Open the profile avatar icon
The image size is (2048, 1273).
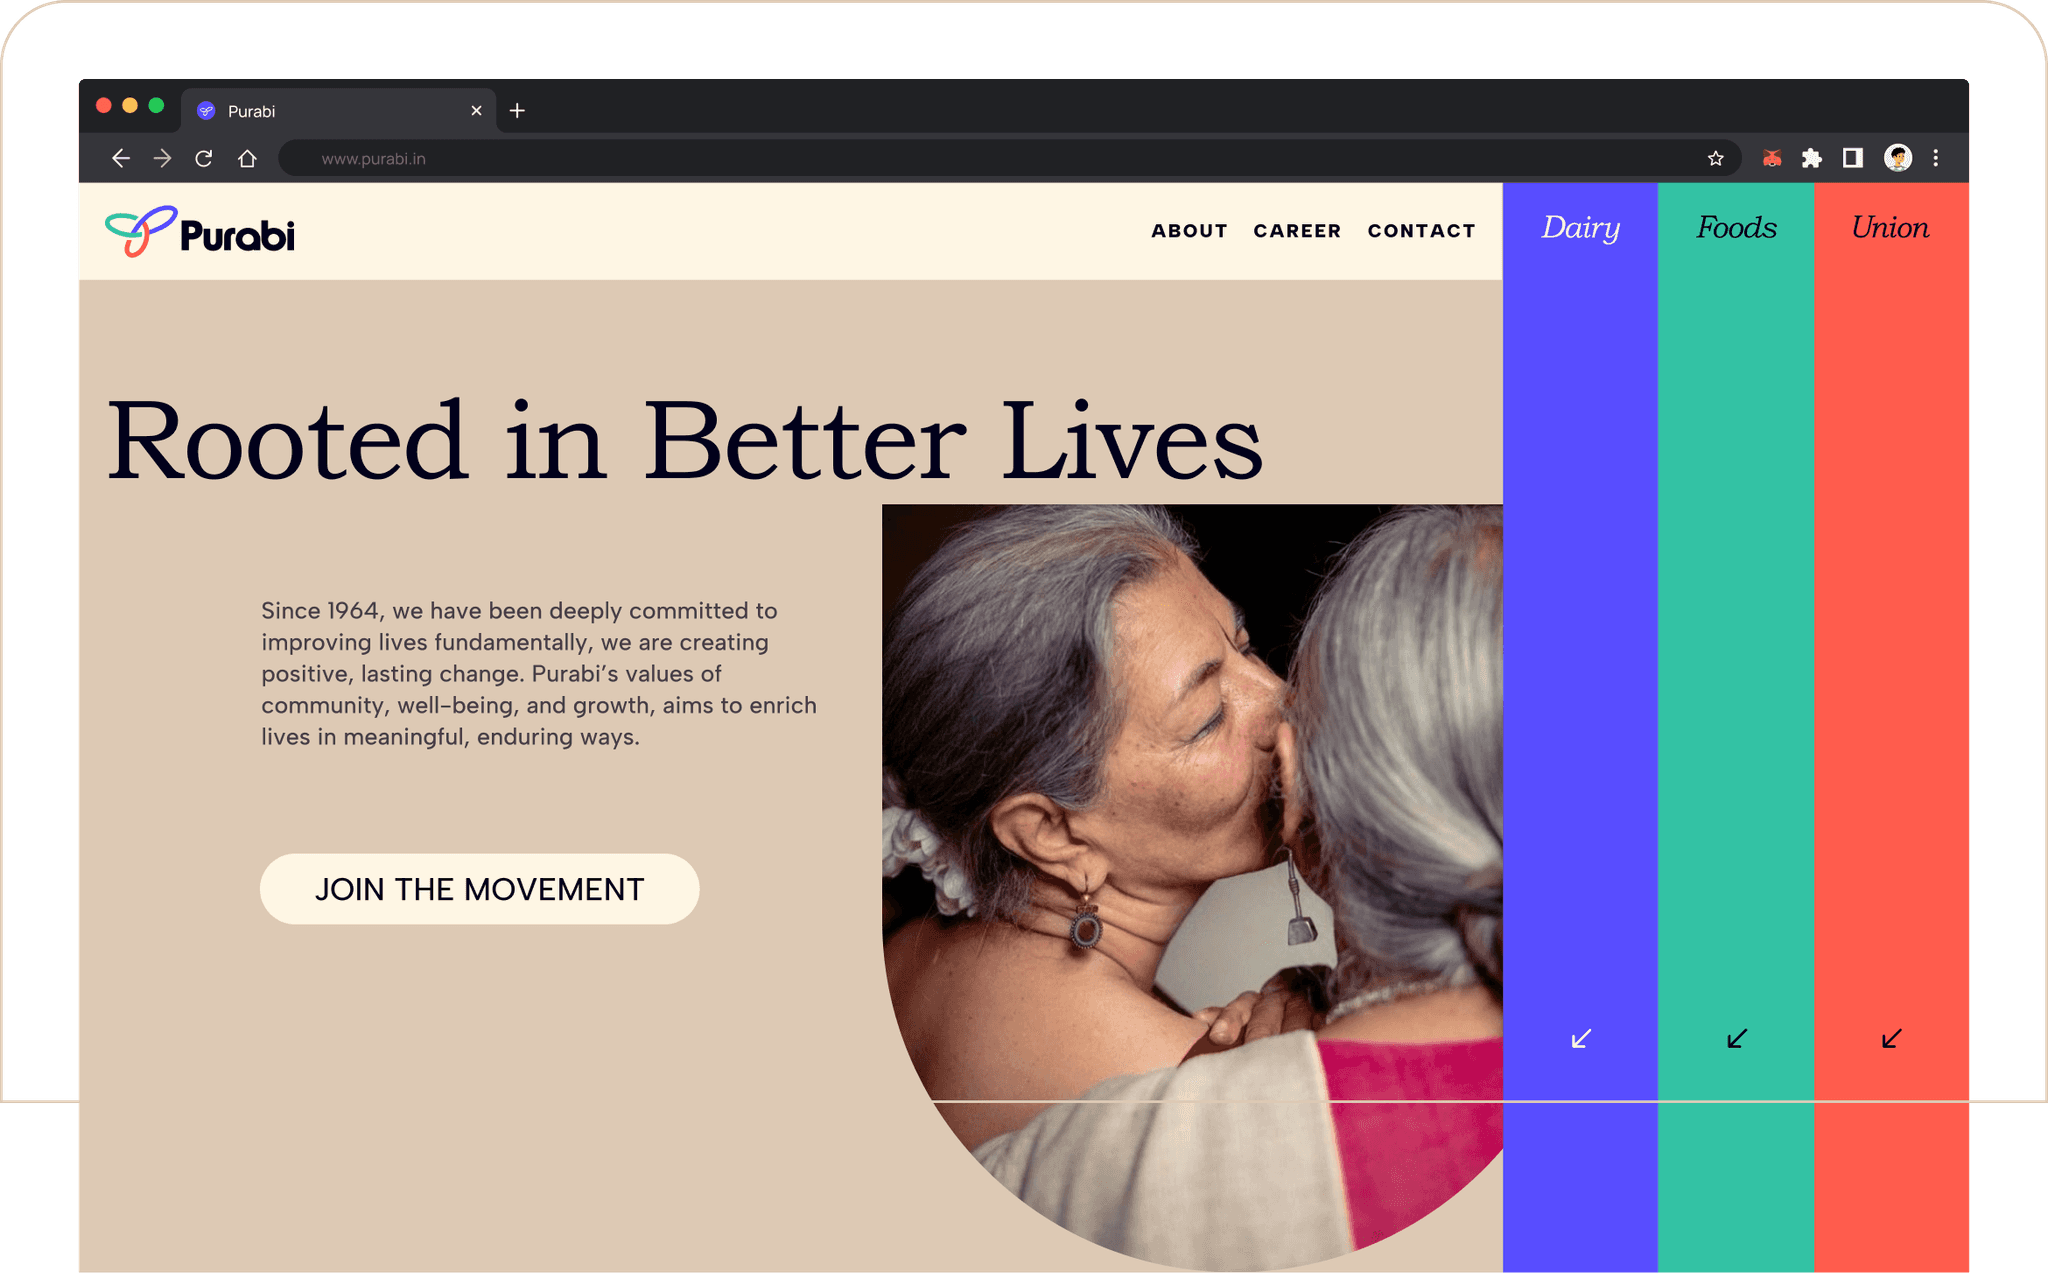point(1898,157)
